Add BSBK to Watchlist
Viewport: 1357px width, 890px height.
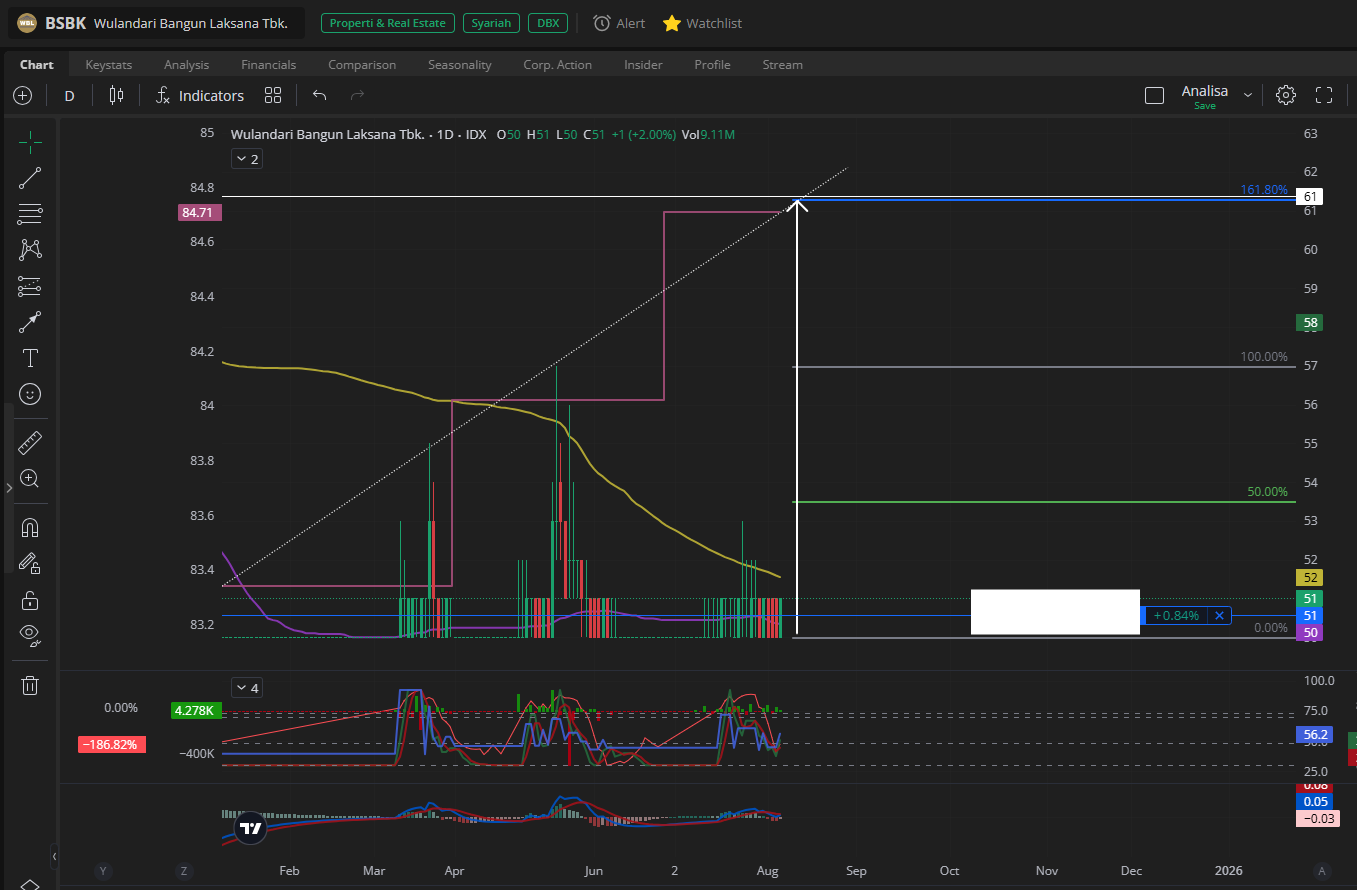pyautogui.click(x=702, y=23)
